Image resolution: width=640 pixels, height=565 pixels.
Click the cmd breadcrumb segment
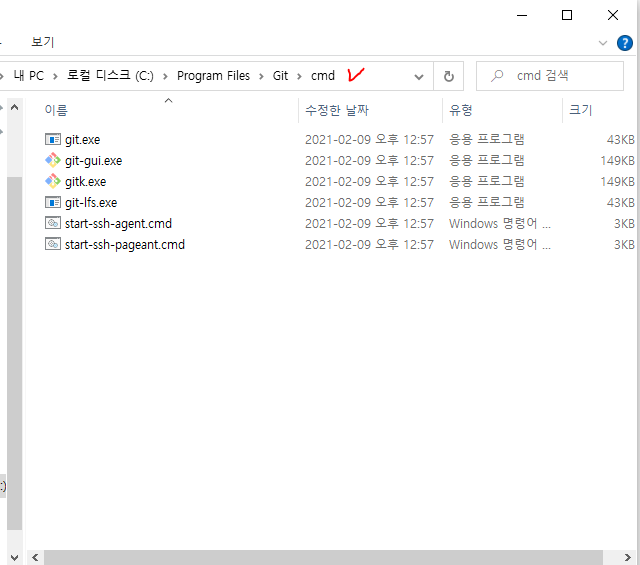tap(323, 76)
